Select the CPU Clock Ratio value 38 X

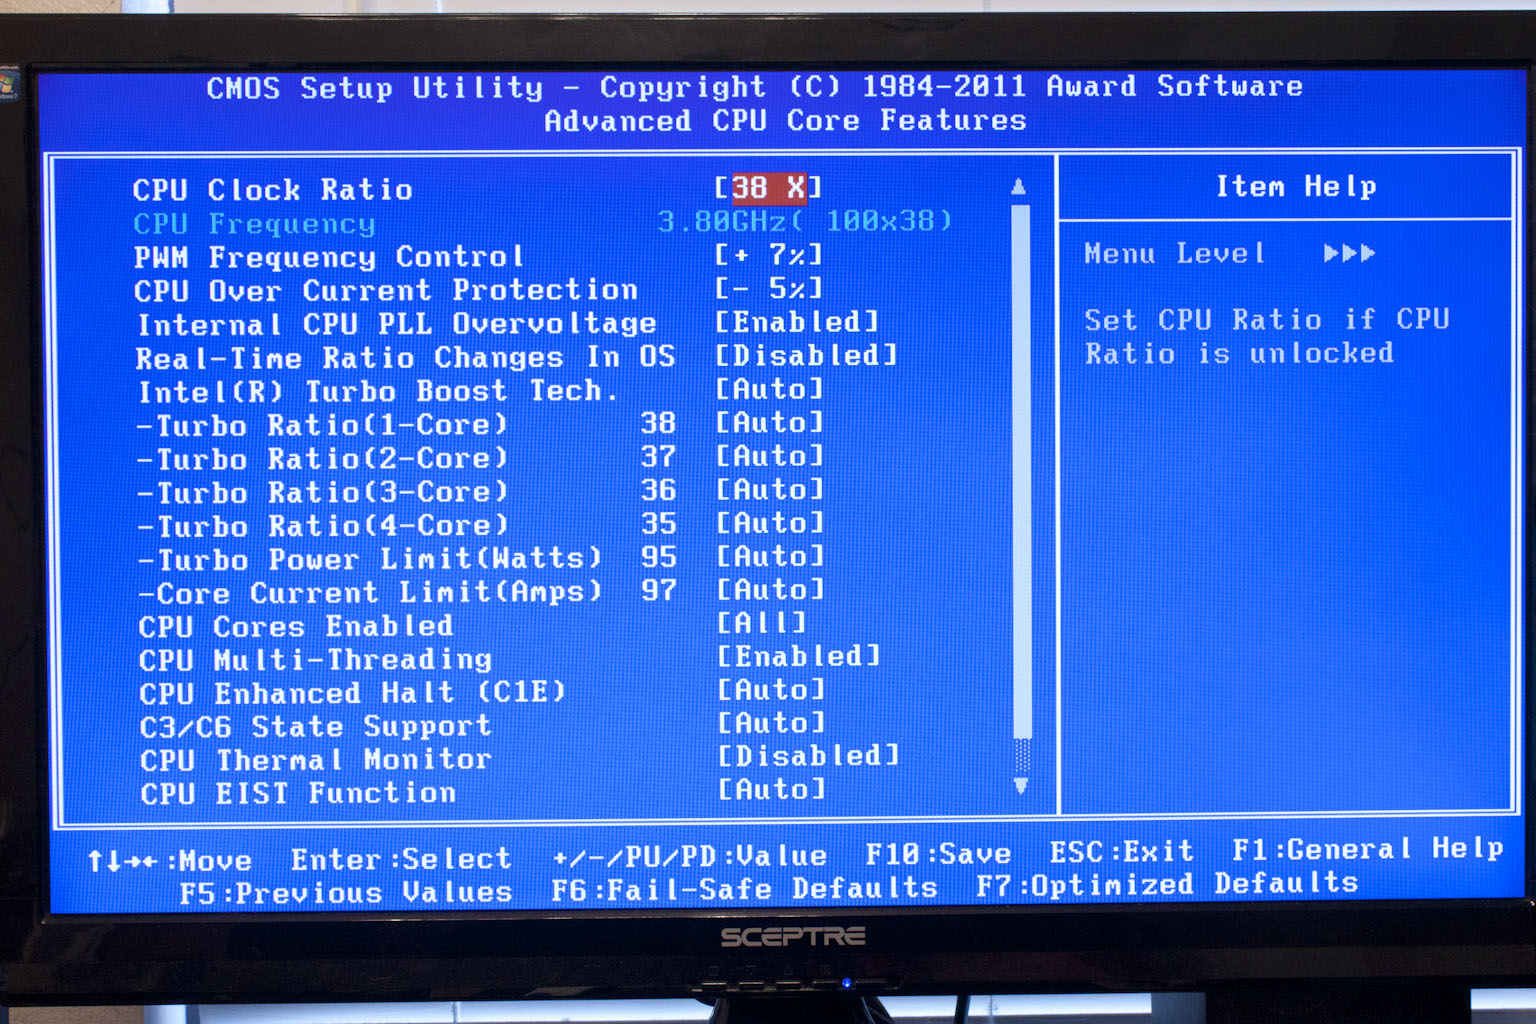pyautogui.click(x=768, y=187)
